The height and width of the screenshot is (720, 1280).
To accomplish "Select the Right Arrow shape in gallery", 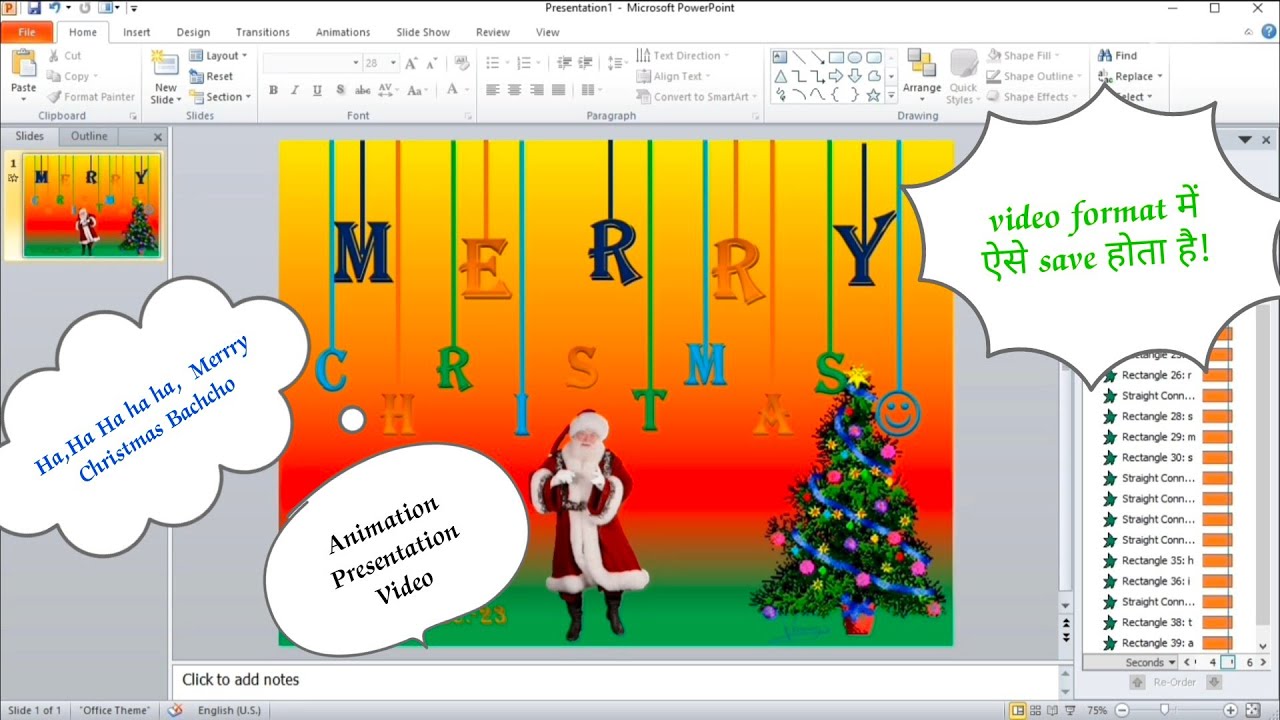I will (836, 76).
